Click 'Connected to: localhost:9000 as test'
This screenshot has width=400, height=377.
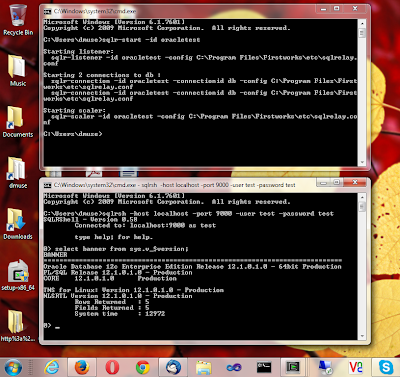(x=145, y=225)
